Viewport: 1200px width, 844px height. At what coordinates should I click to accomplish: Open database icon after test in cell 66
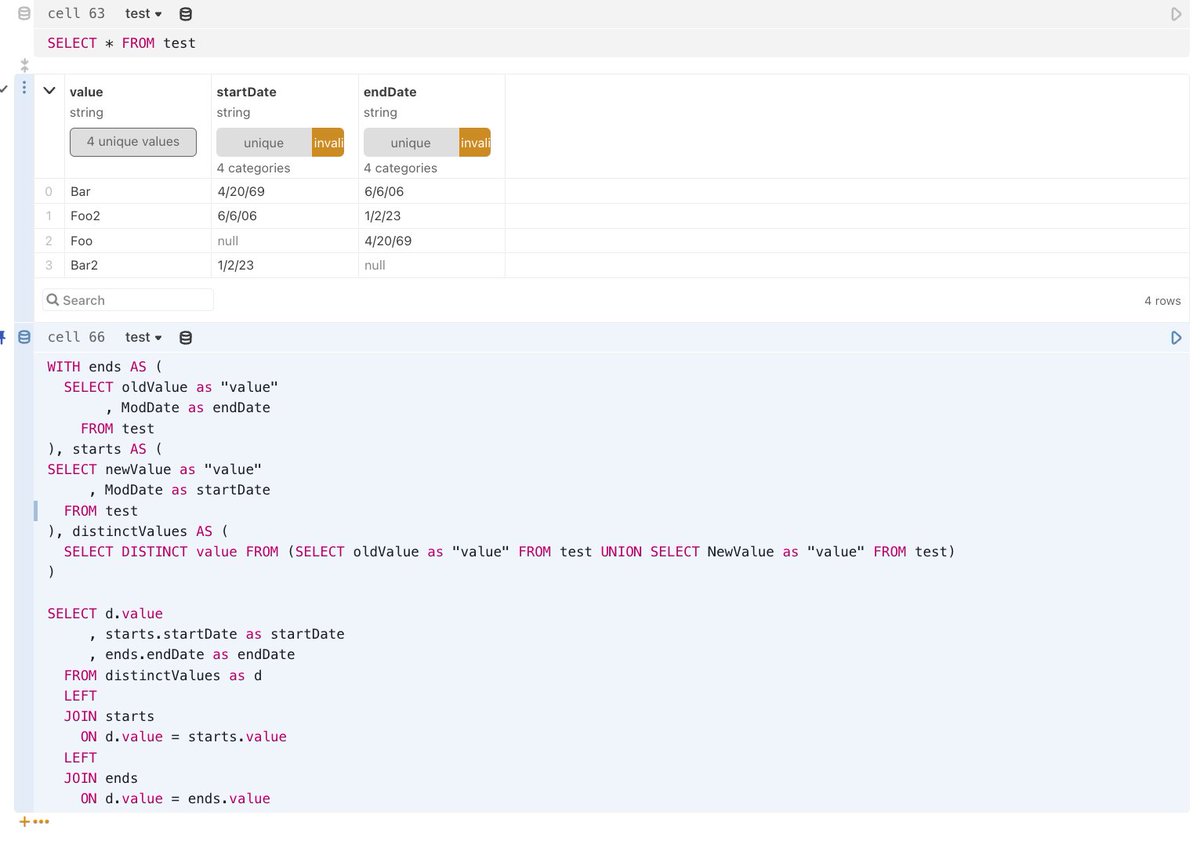pyautogui.click(x=185, y=337)
